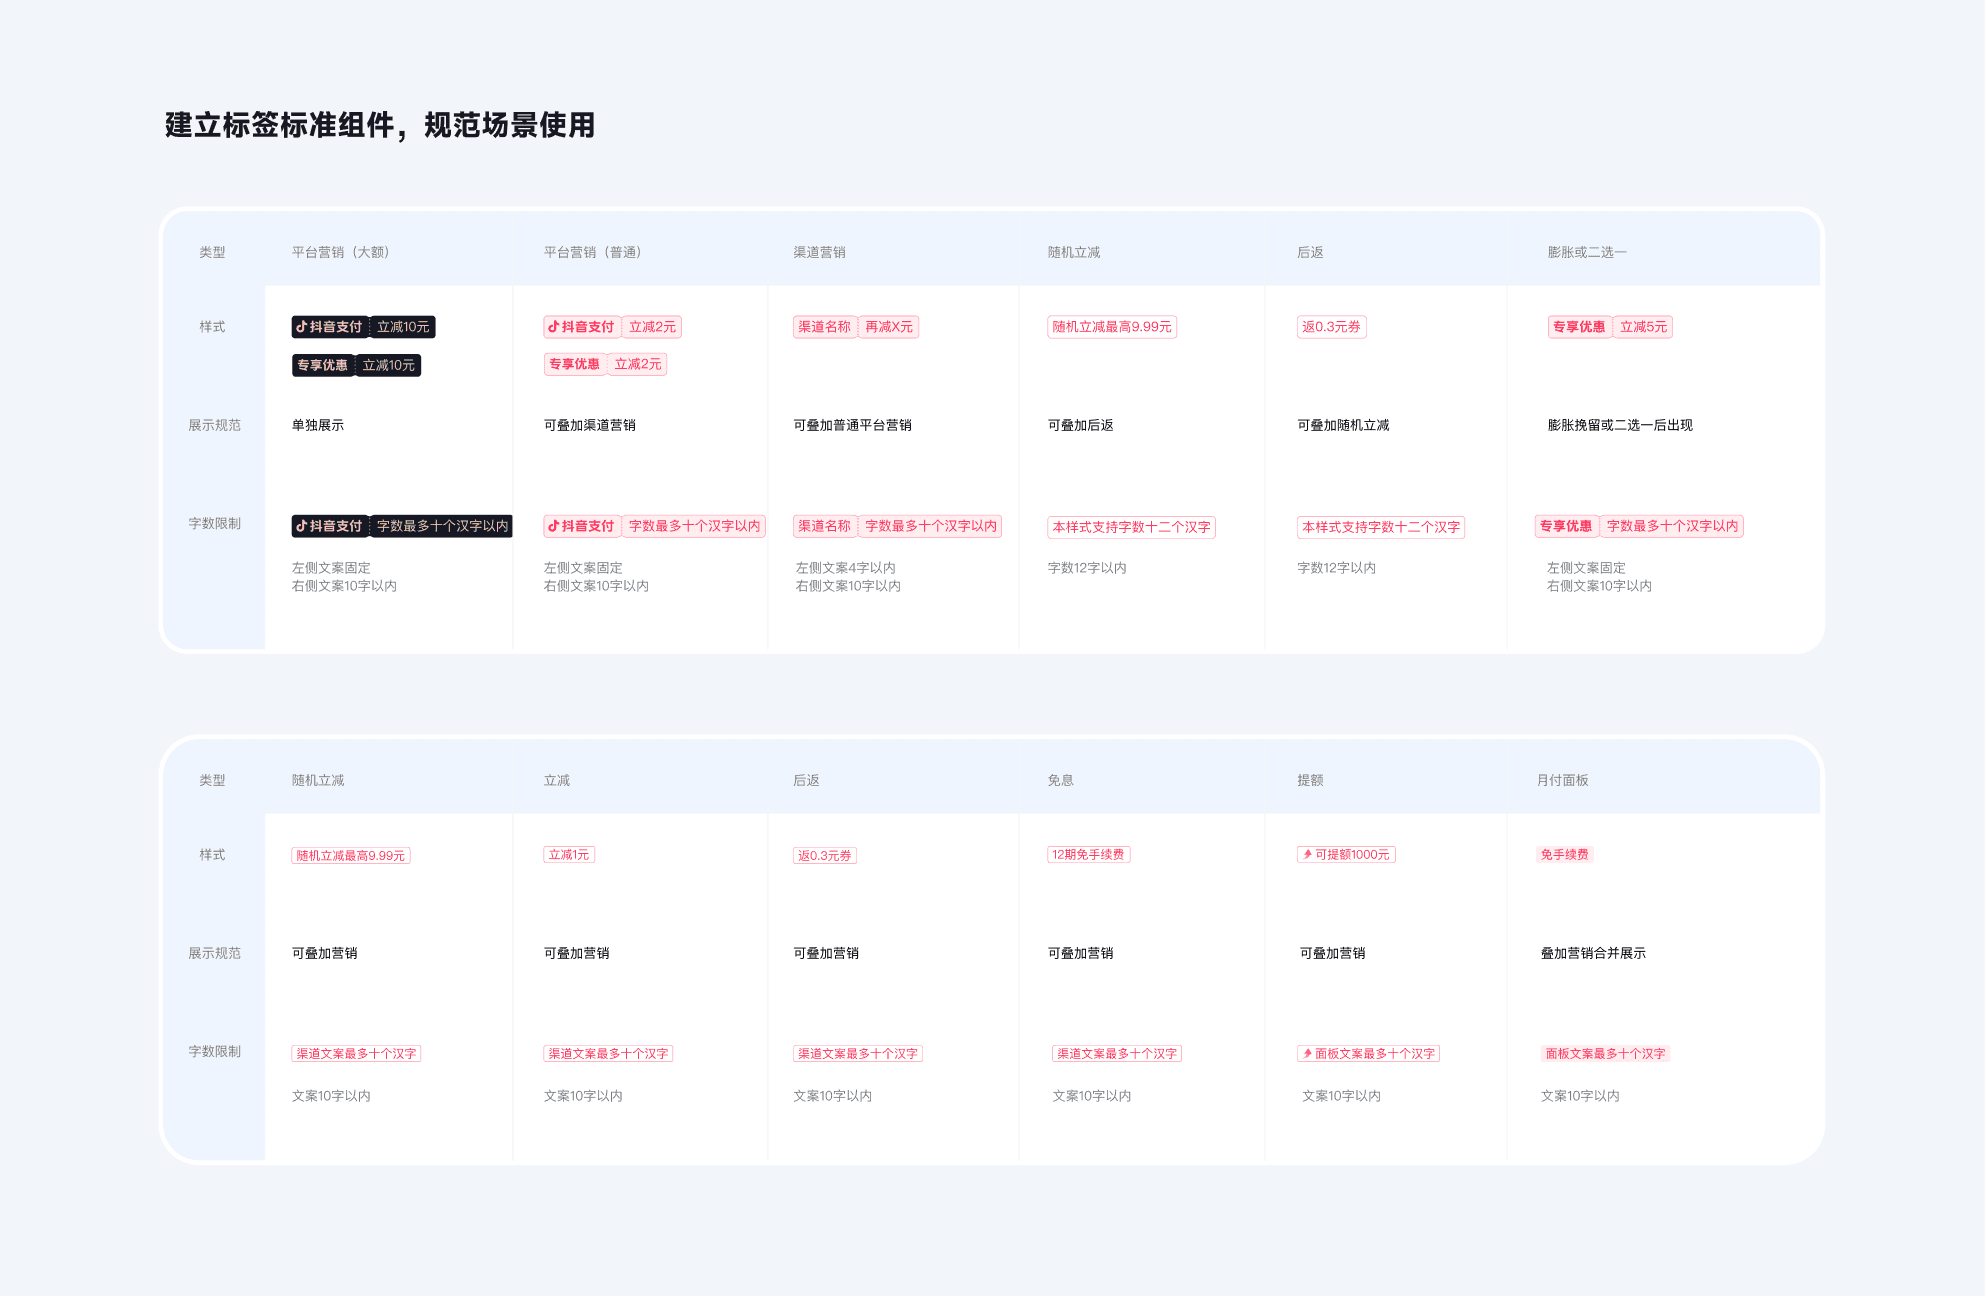Screen dimensions: 1985x1296
Task: Select the 12期免手续费 tag
Action: [x=1088, y=855]
